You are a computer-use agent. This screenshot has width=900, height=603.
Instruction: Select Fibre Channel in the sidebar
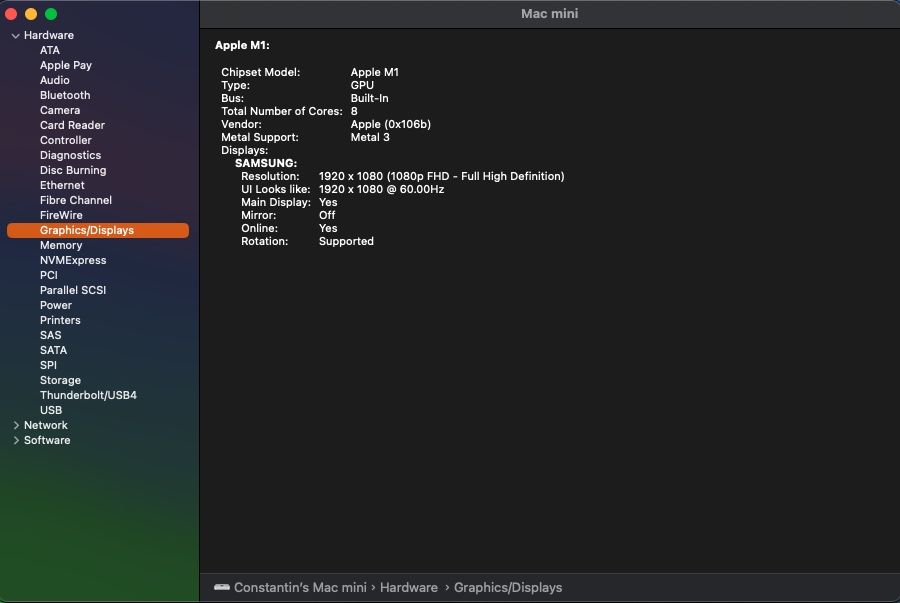[76, 200]
